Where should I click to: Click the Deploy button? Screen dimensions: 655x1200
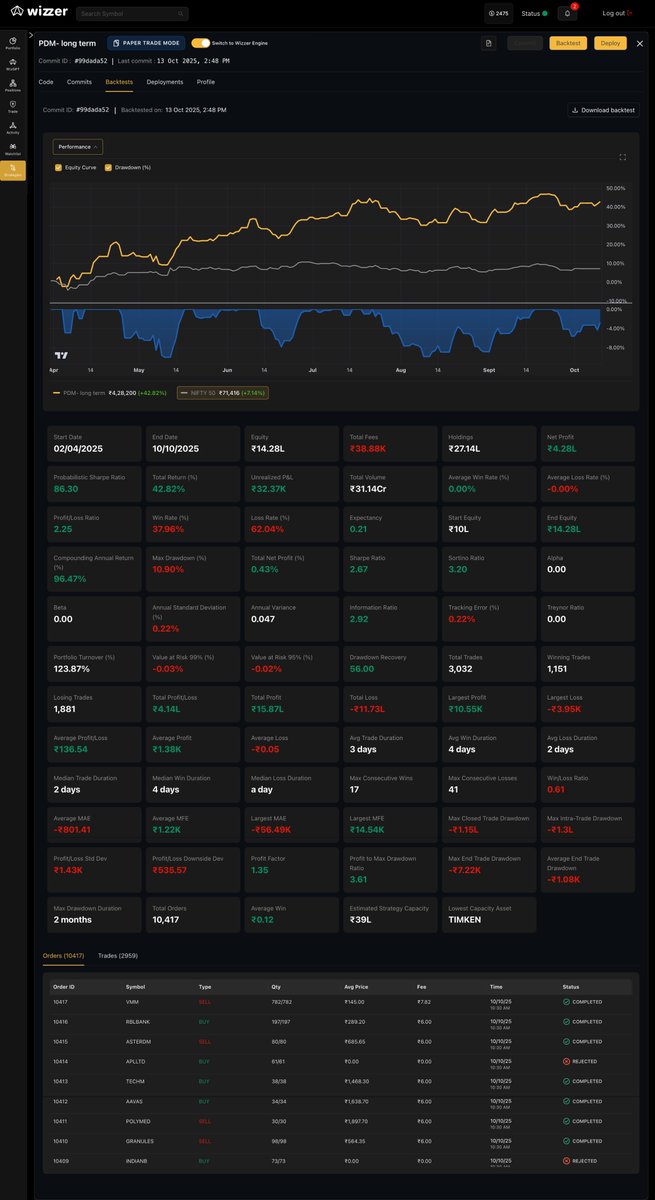point(610,43)
